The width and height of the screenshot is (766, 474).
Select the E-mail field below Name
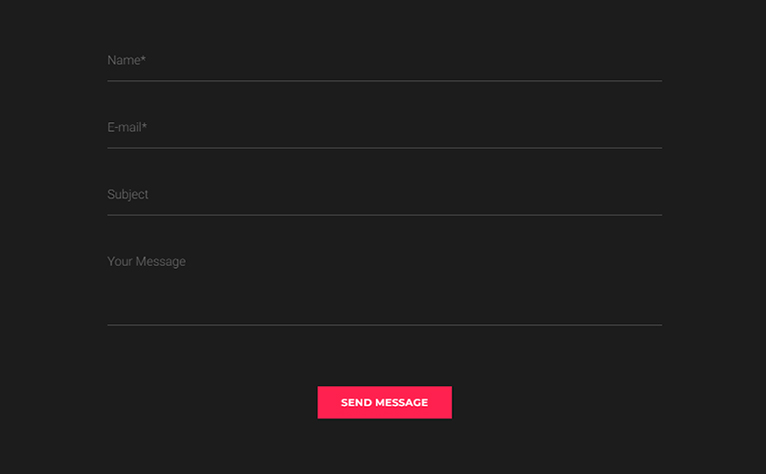click(384, 128)
